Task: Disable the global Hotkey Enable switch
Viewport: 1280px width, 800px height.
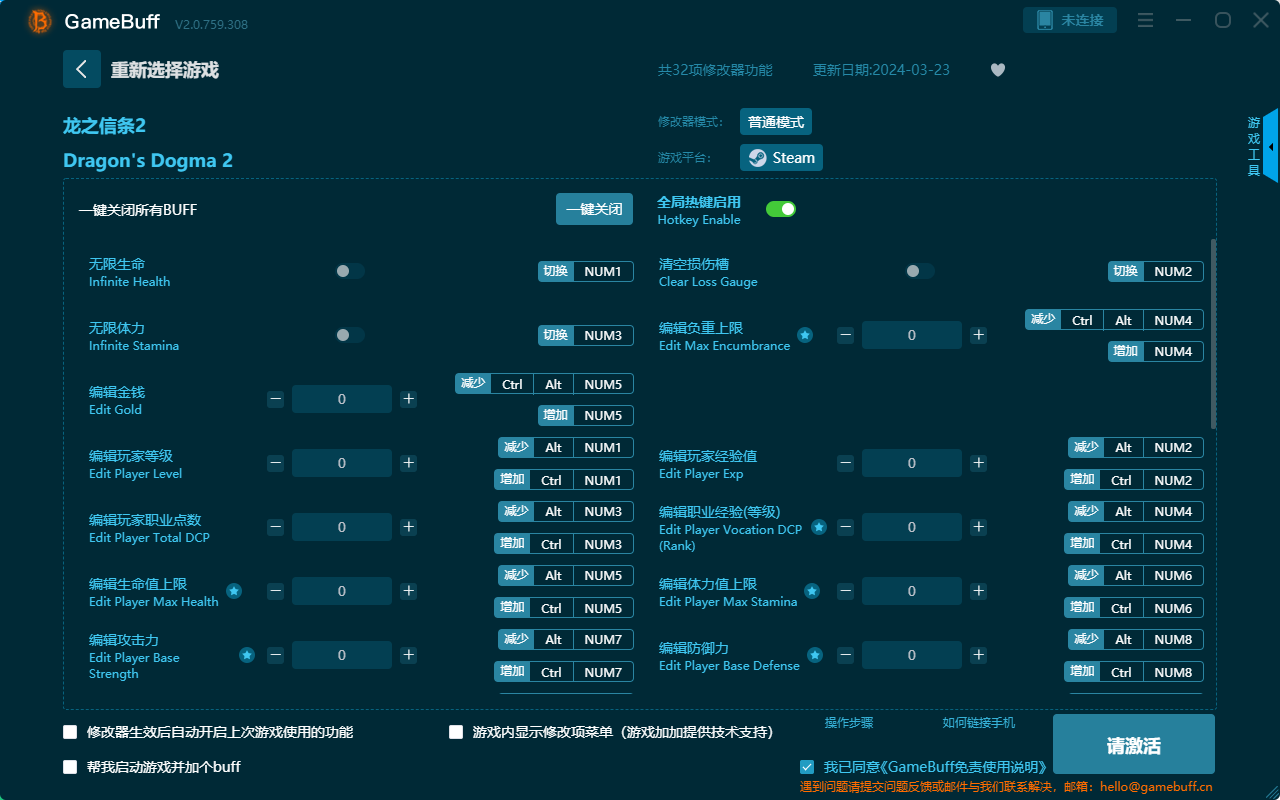Action: click(x=781, y=209)
